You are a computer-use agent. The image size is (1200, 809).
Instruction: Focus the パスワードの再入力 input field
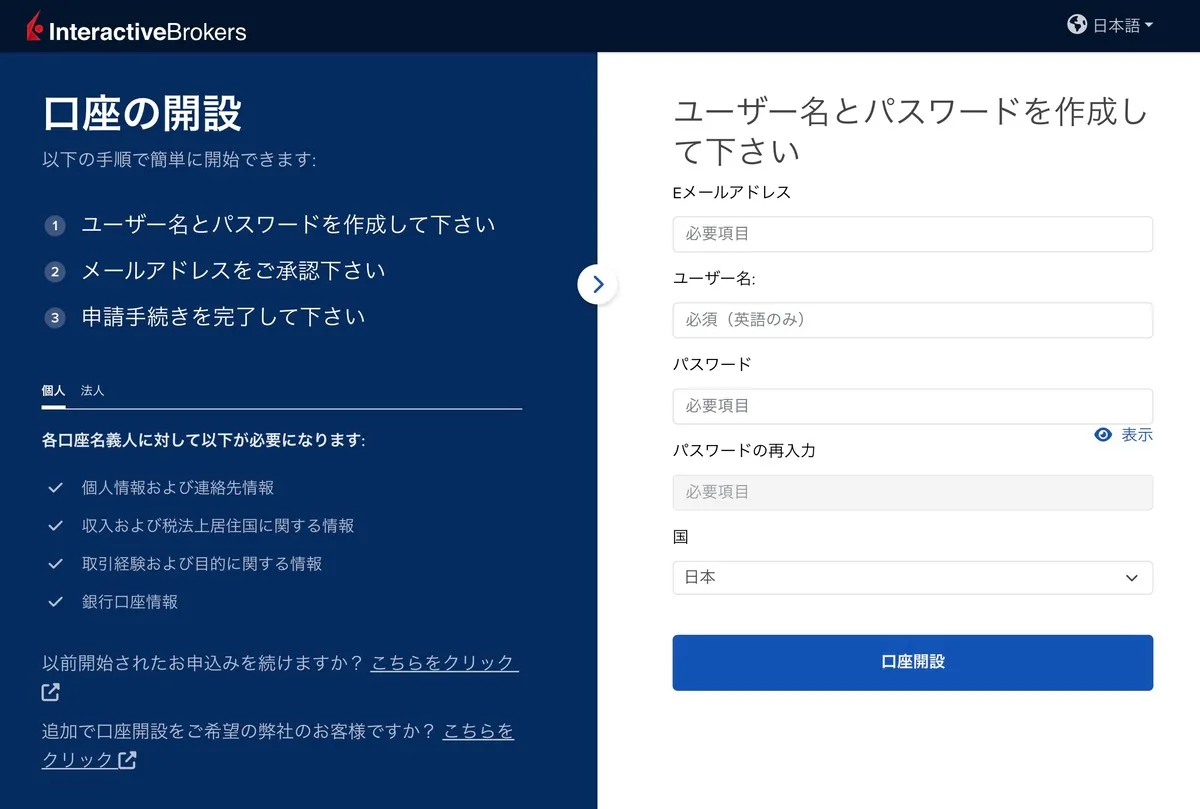(x=912, y=492)
